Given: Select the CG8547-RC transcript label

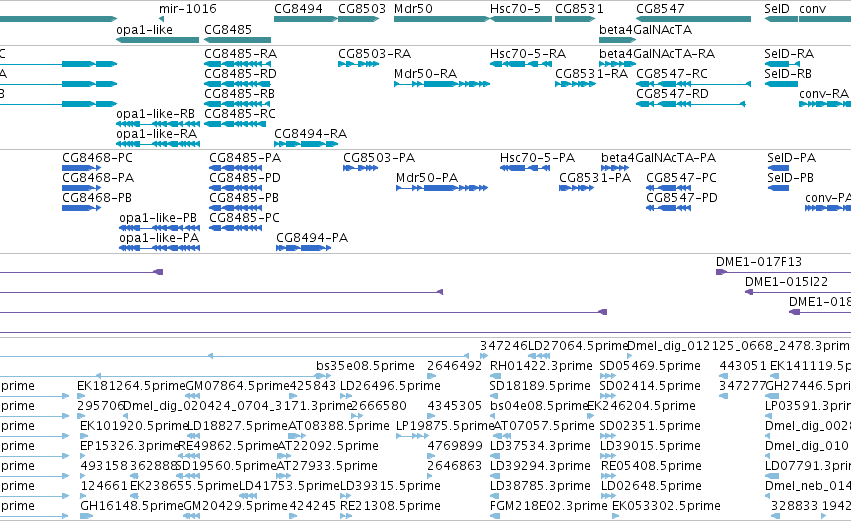Looking at the screenshot, I should coord(672,74).
